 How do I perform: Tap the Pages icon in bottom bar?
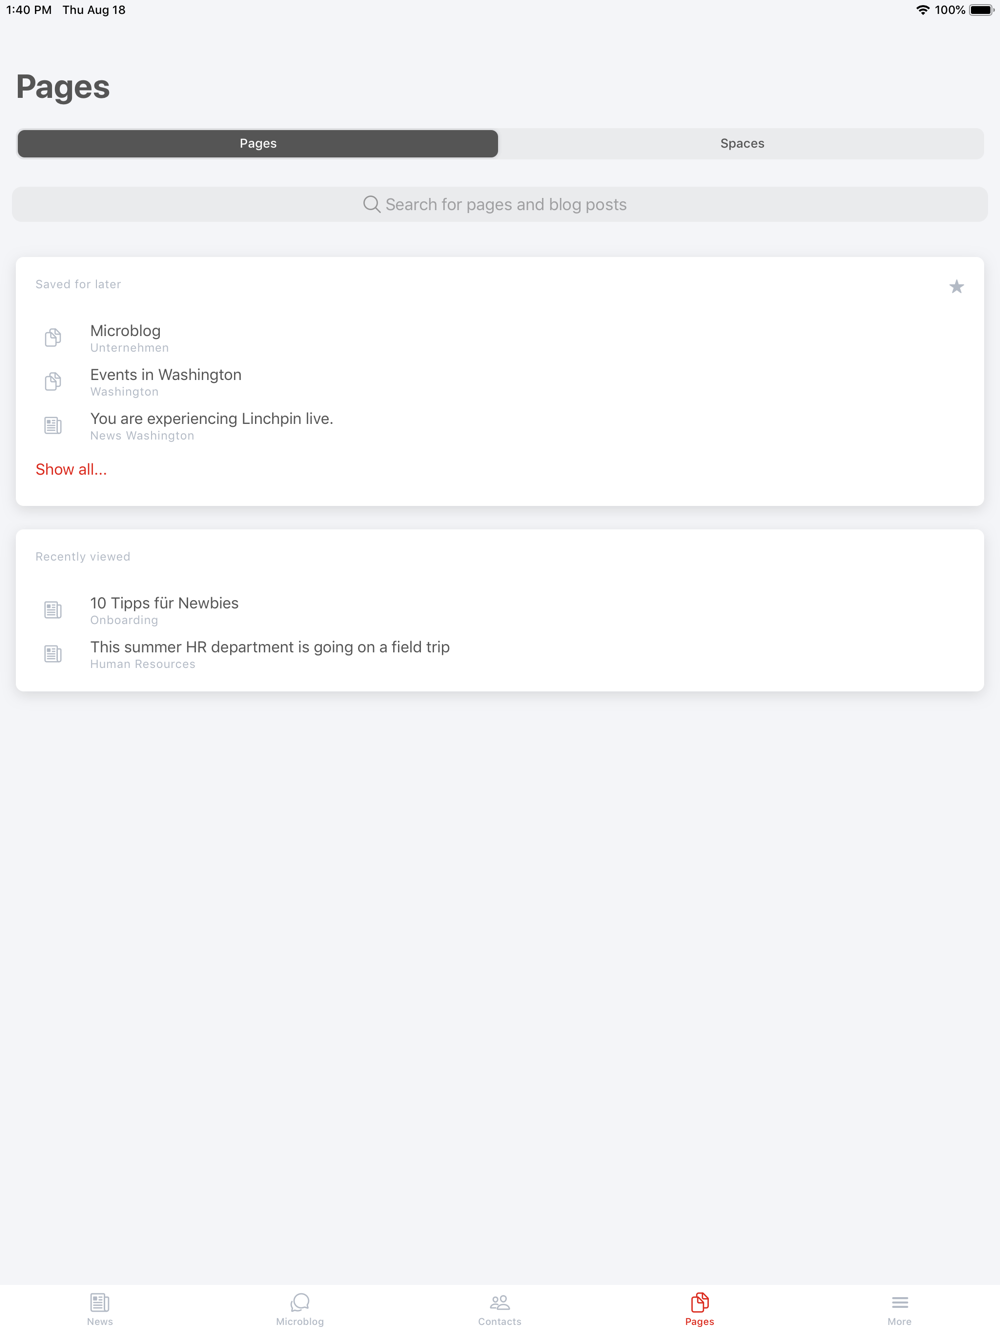[x=700, y=1302]
